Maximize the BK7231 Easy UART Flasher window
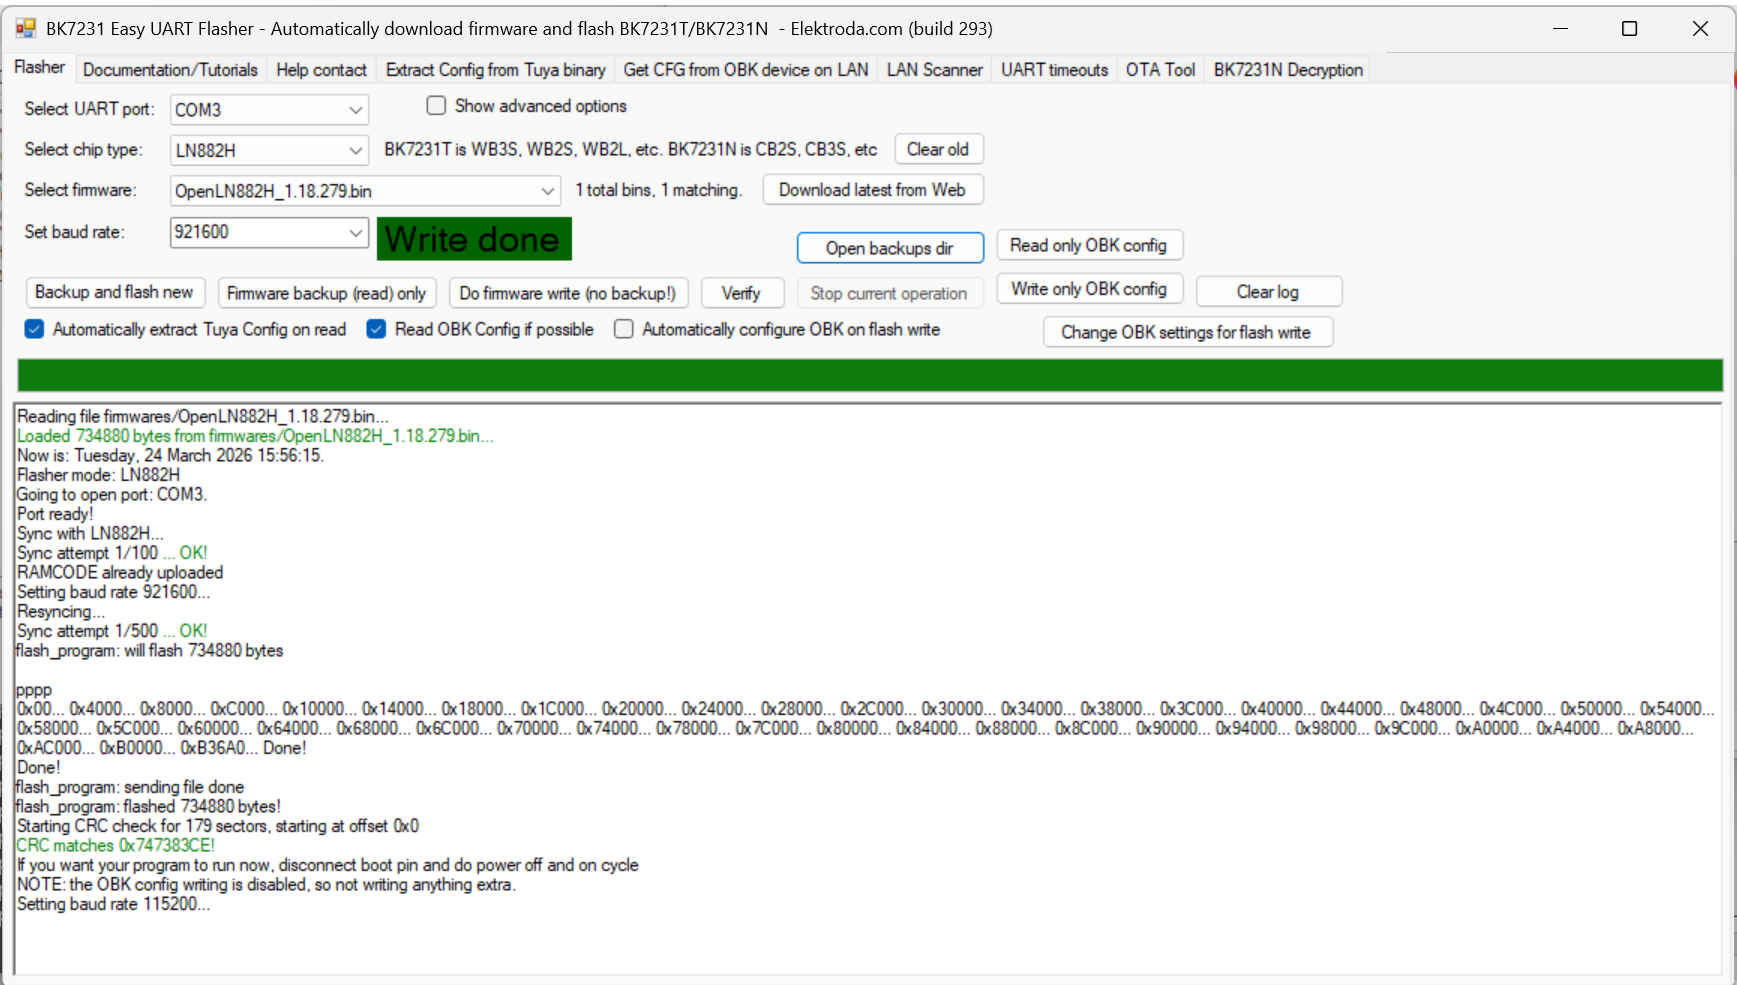This screenshot has width=1737, height=985. tap(1630, 29)
